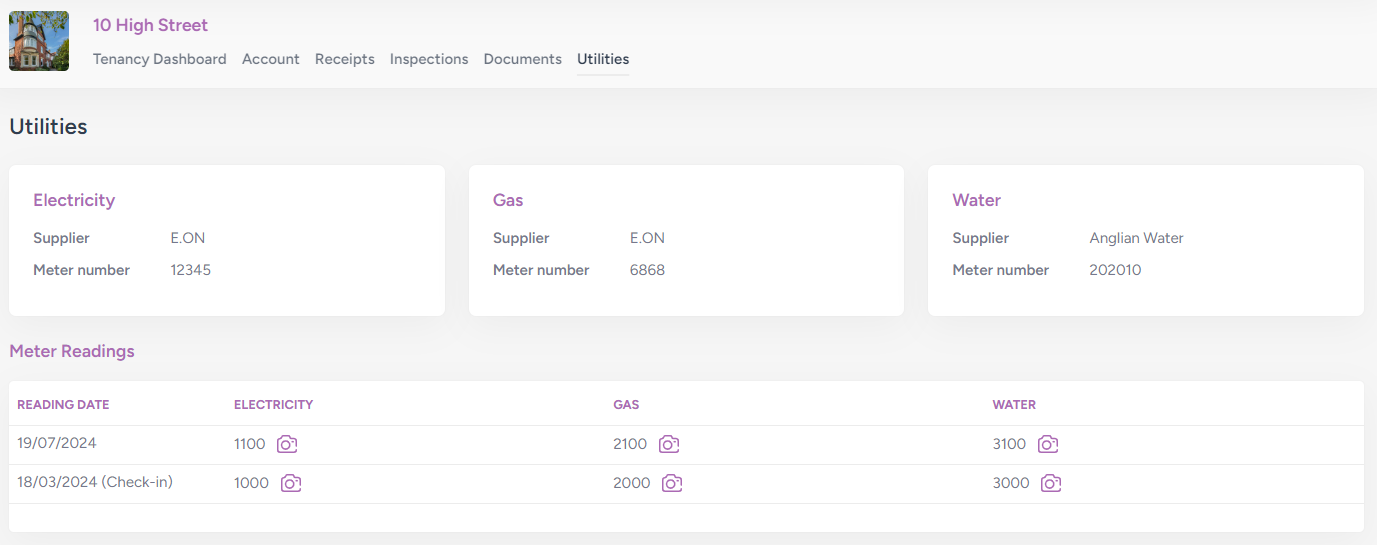
Task: Open the Account tab
Action: click(270, 59)
